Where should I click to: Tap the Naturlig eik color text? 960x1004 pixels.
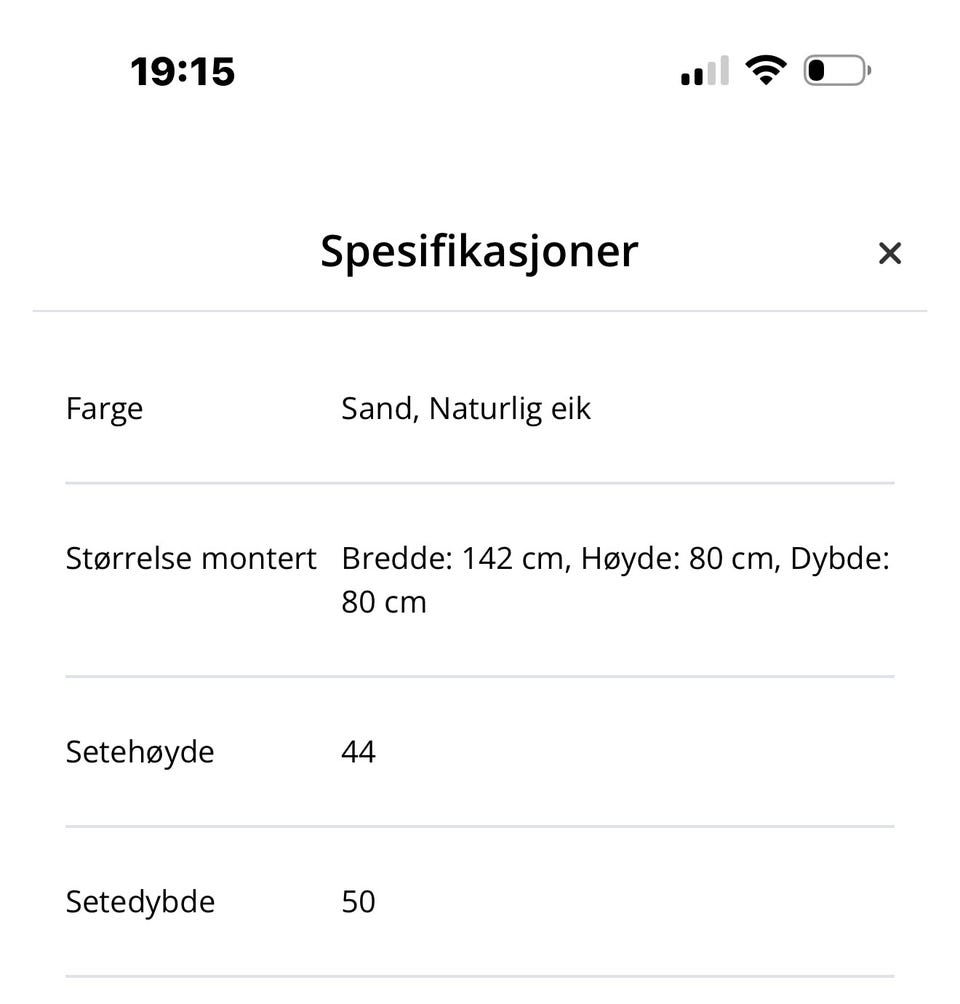[510, 409]
